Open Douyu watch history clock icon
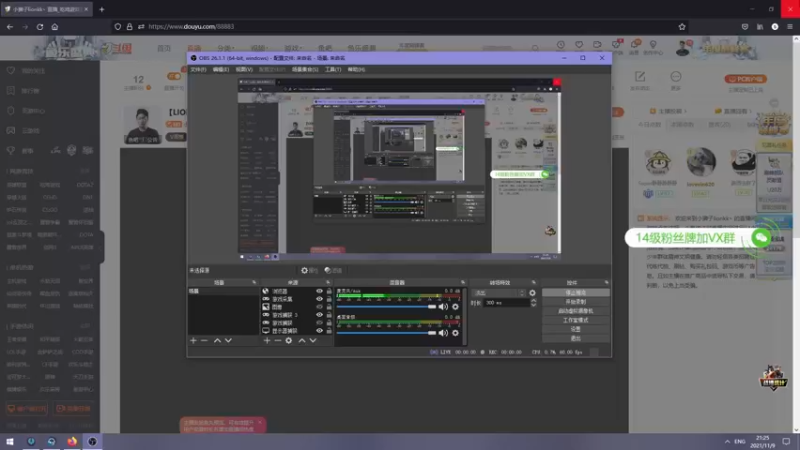 [x=560, y=45]
